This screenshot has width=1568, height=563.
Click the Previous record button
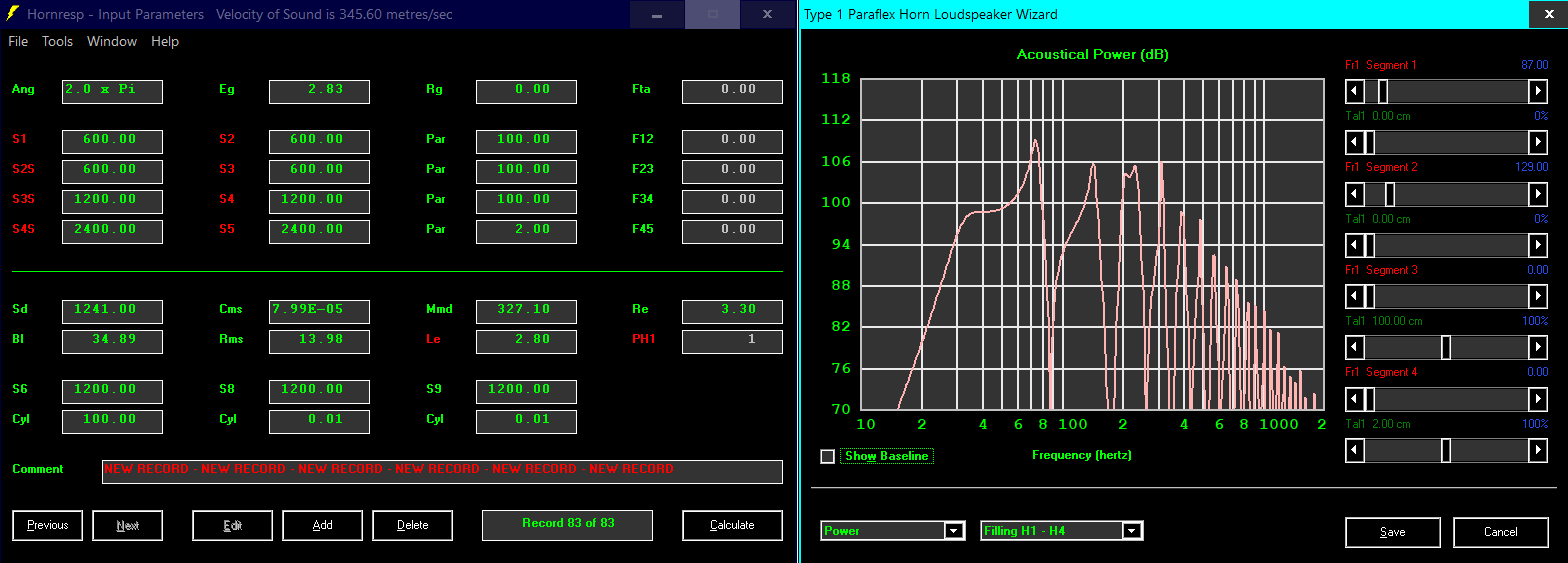[47, 525]
